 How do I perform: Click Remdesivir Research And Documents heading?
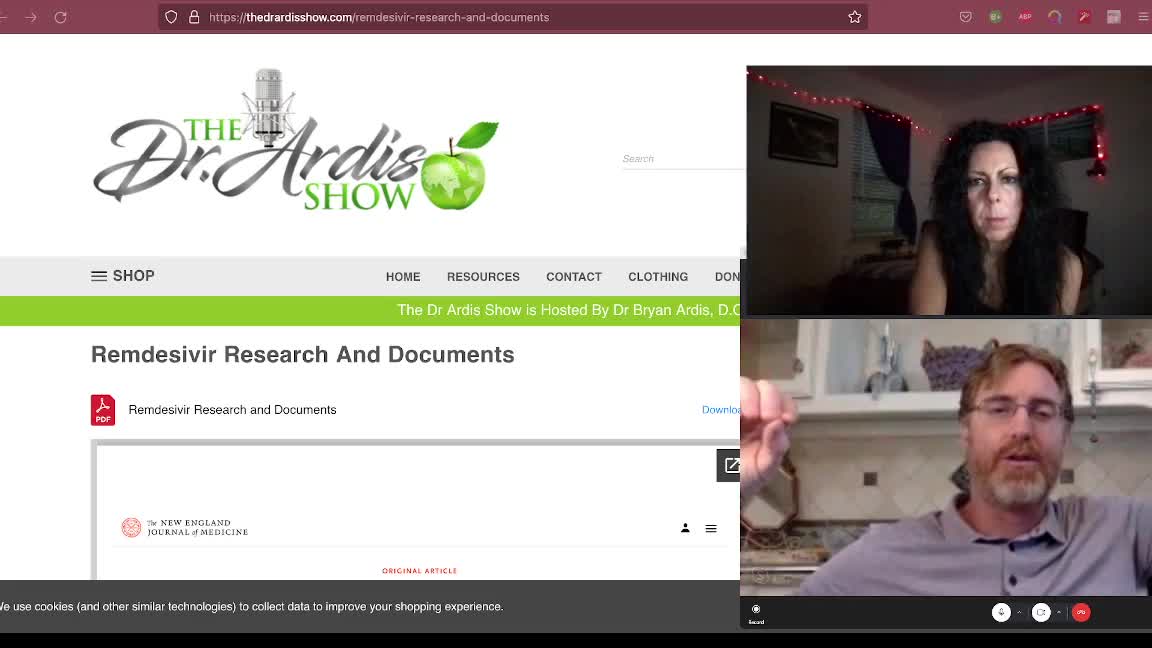click(302, 355)
